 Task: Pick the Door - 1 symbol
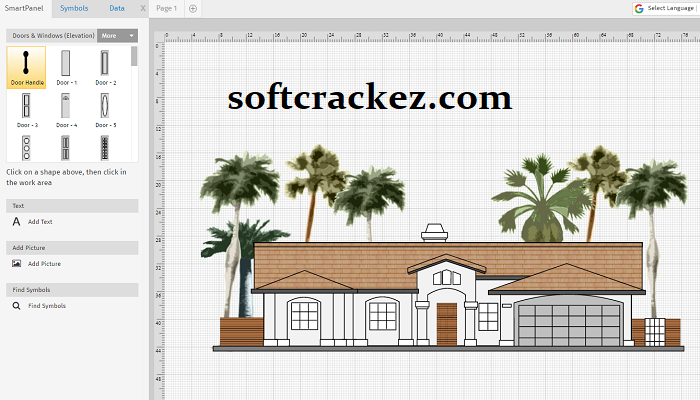click(x=66, y=67)
